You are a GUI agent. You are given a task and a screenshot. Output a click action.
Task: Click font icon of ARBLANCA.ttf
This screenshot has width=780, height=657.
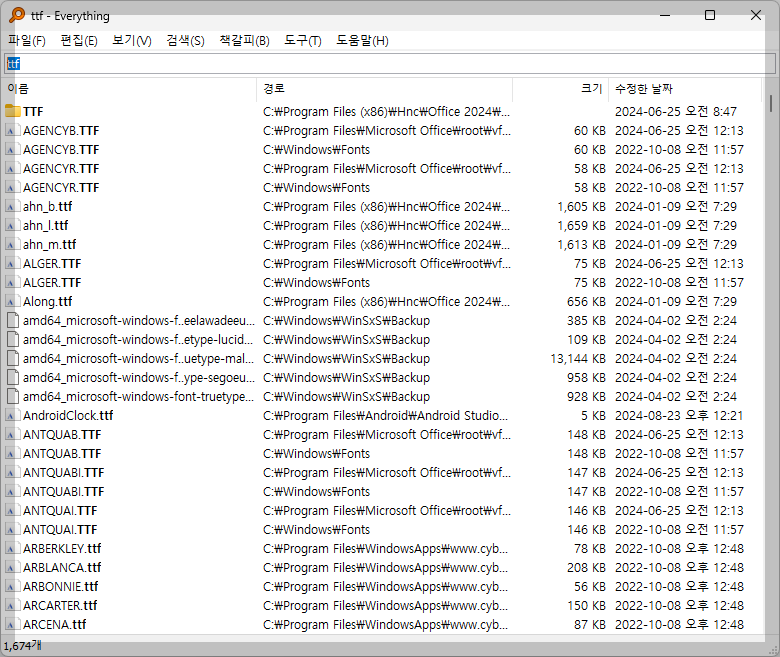[x=11, y=567]
